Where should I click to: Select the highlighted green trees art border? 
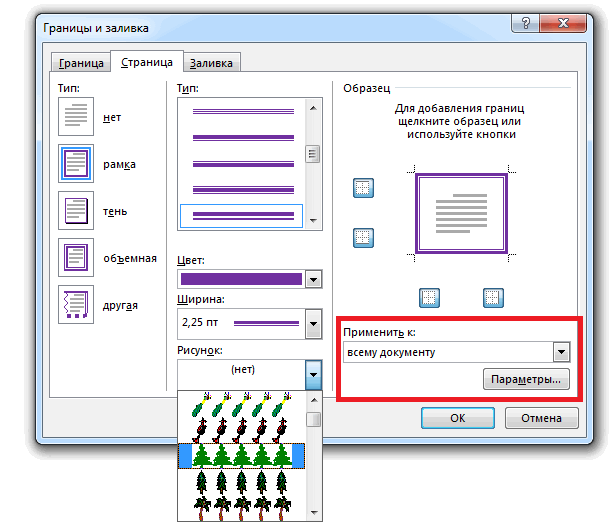pyautogui.click(x=241, y=456)
